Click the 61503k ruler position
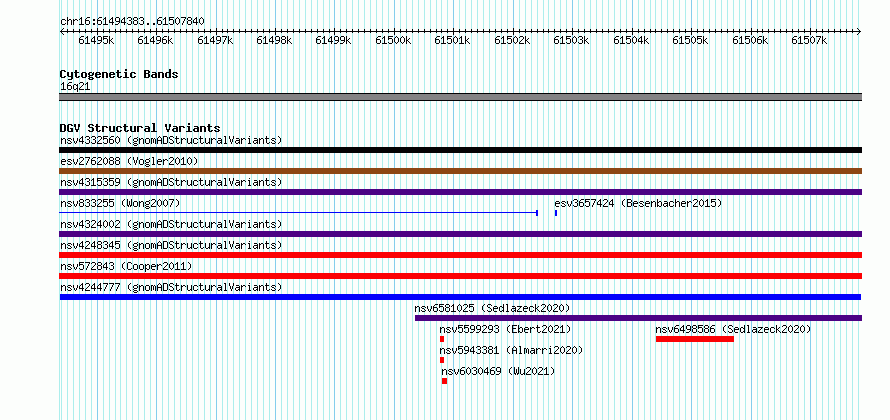The image size is (890, 420). click(571, 40)
